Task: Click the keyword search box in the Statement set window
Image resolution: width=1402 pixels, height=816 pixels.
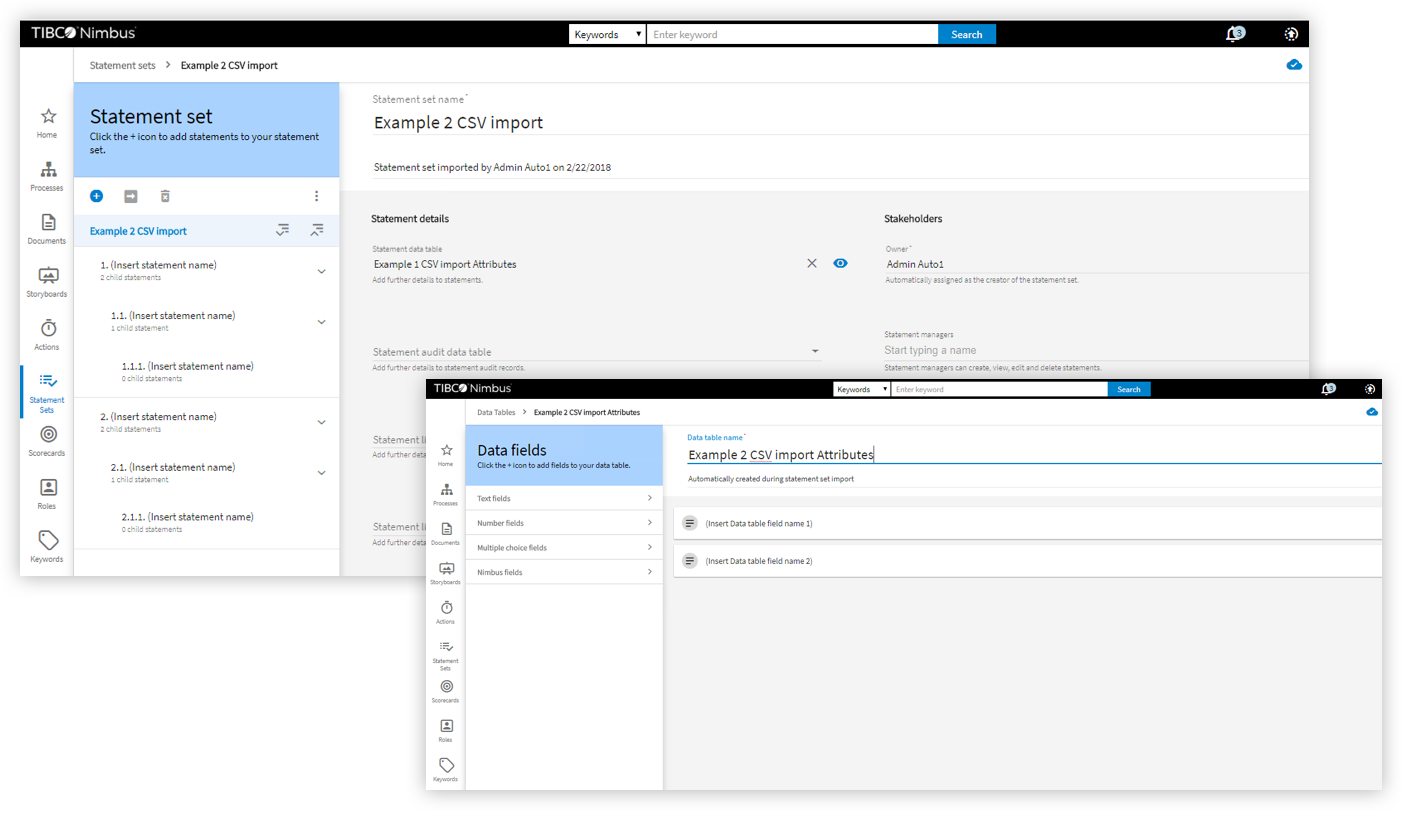Action: coord(792,34)
